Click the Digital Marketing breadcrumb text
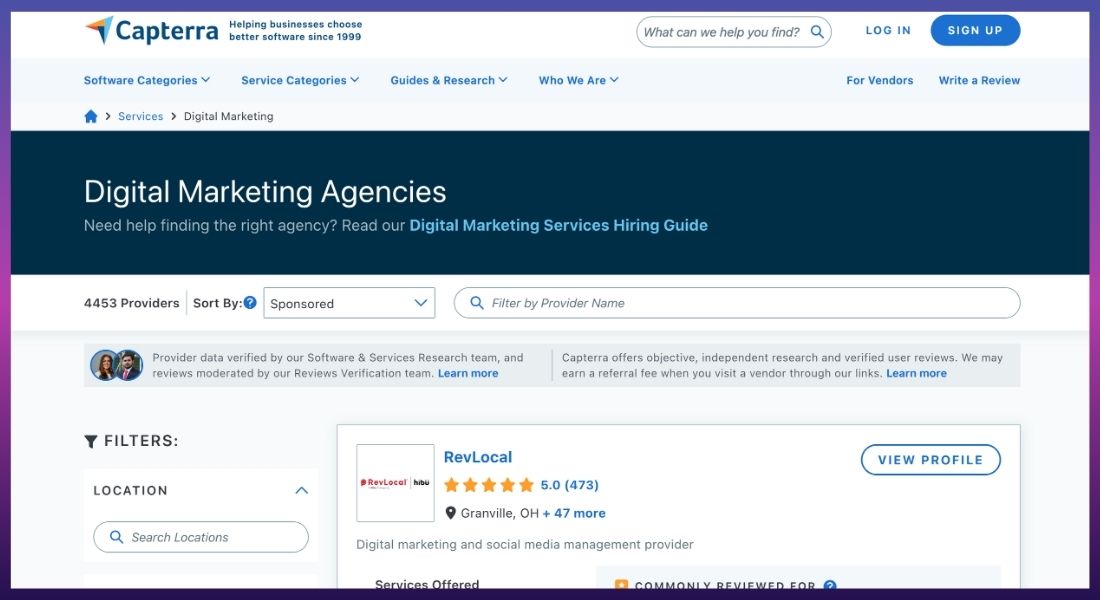 click(x=229, y=116)
